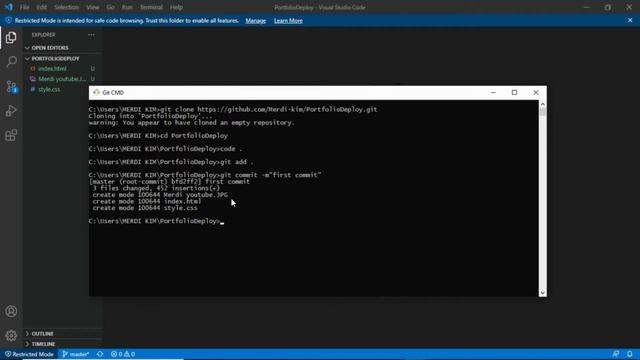Open the Help menu
640x360 pixels.
pyautogui.click(x=176, y=7)
